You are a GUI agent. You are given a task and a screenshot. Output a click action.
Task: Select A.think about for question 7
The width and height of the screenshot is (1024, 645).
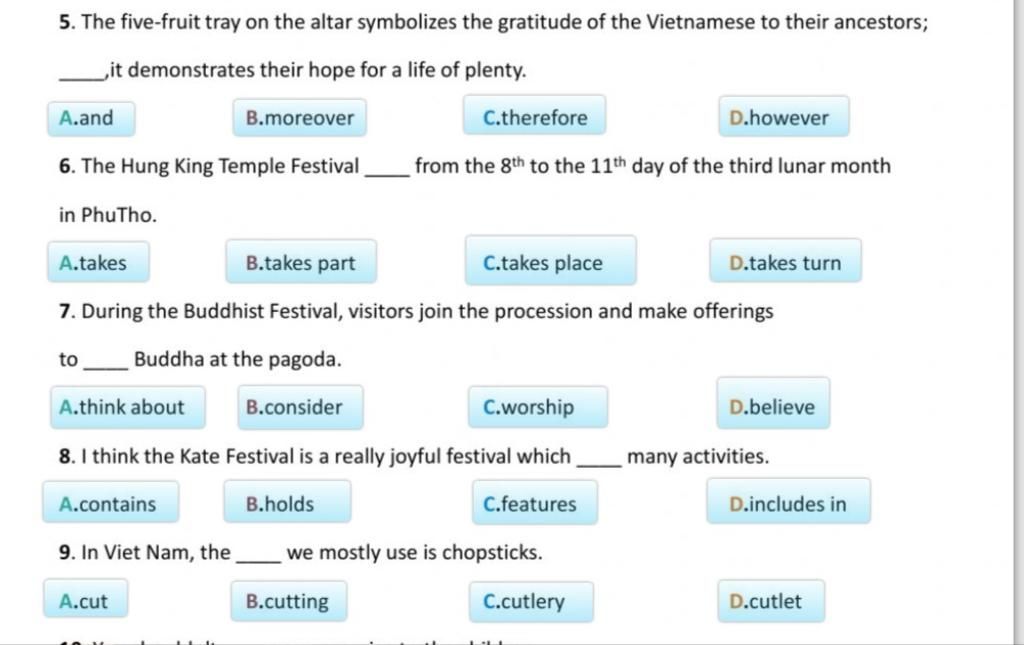128,407
